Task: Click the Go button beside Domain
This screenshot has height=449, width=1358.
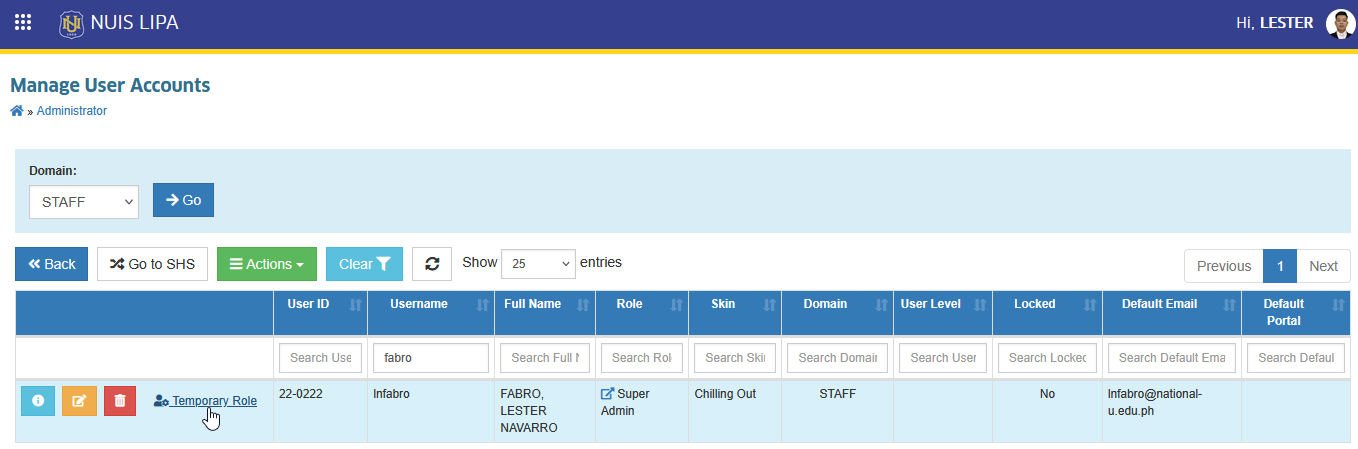Action: (x=183, y=200)
